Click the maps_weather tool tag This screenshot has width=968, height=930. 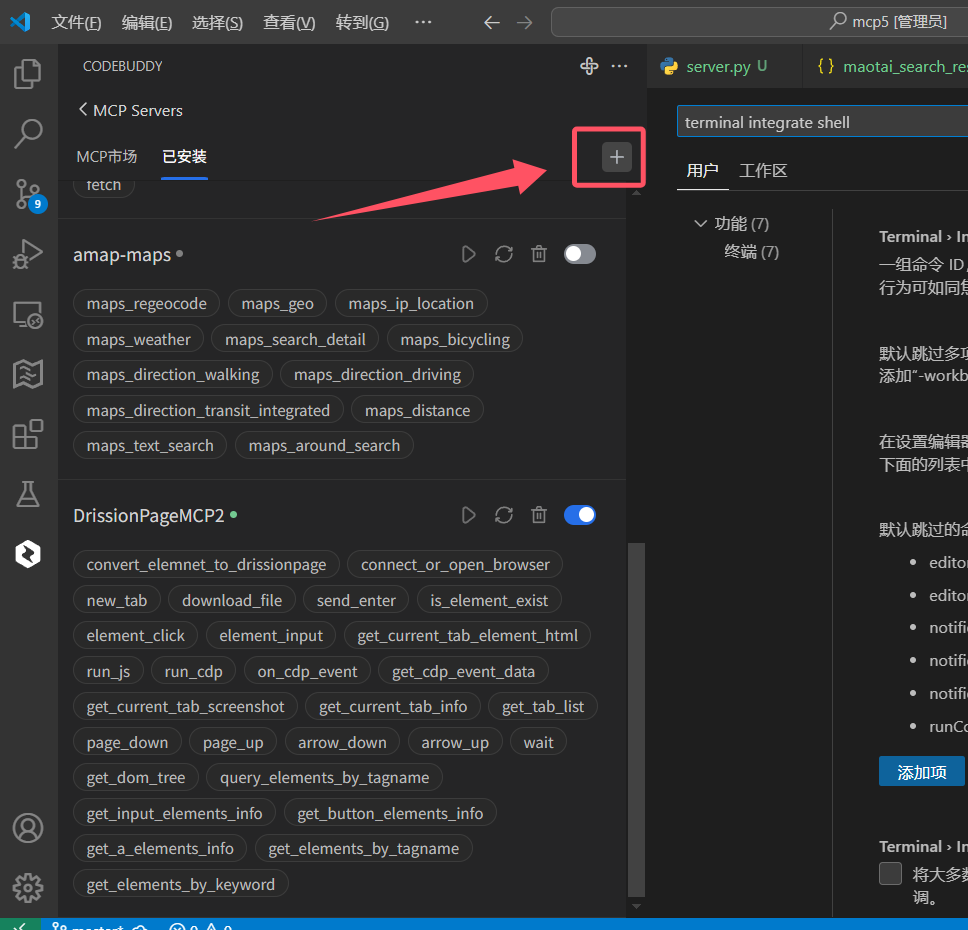[x=138, y=339]
